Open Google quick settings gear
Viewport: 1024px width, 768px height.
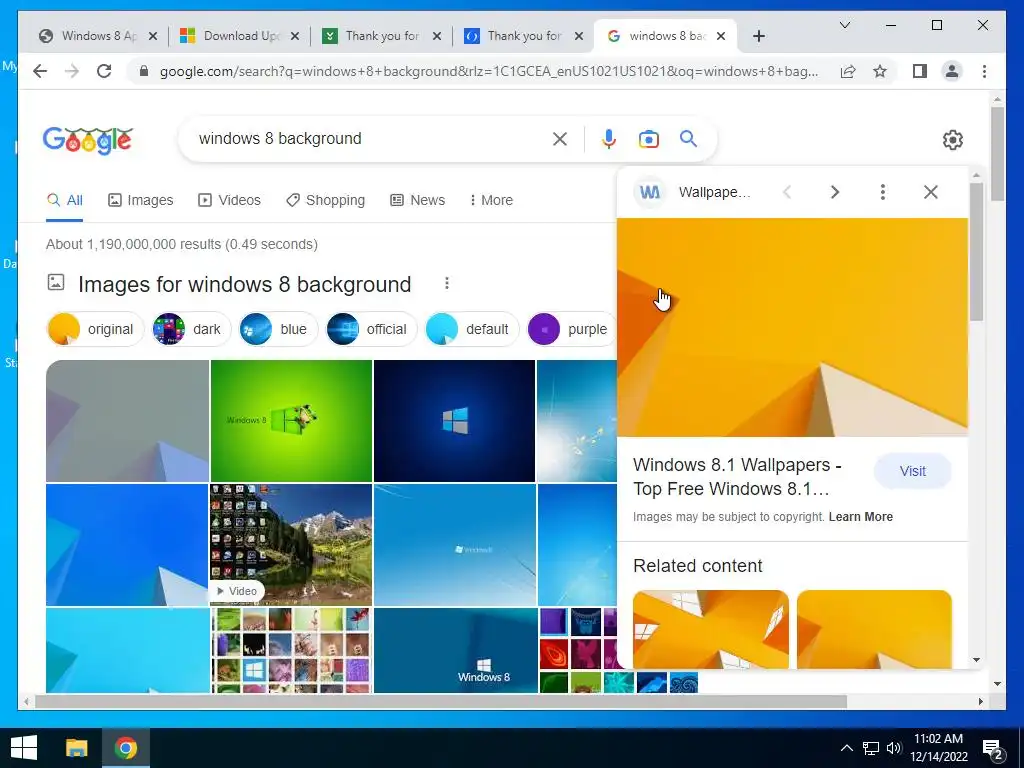953,140
